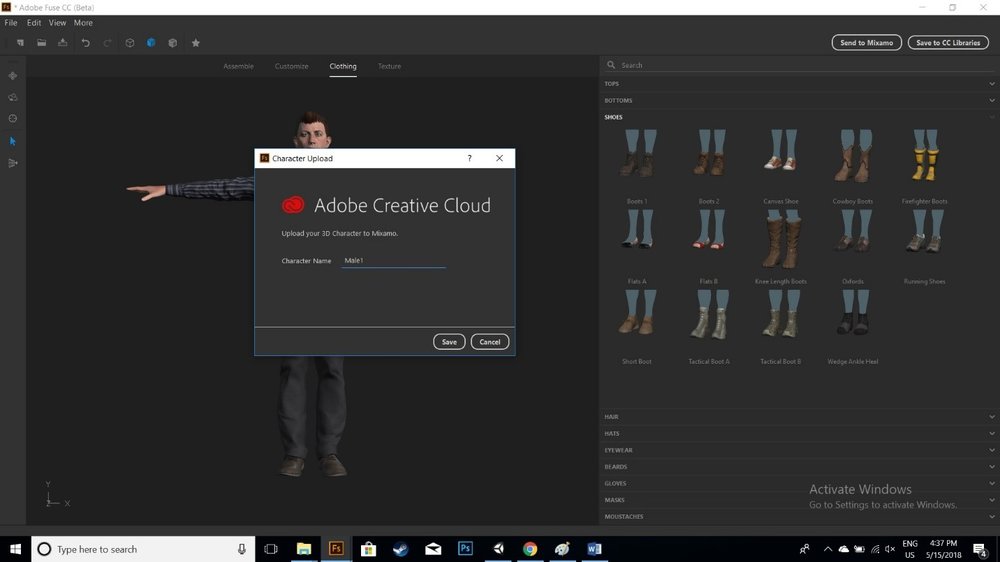1000x562 pixels.
Task: Click the help question mark in Character Upload
Action: pos(469,158)
